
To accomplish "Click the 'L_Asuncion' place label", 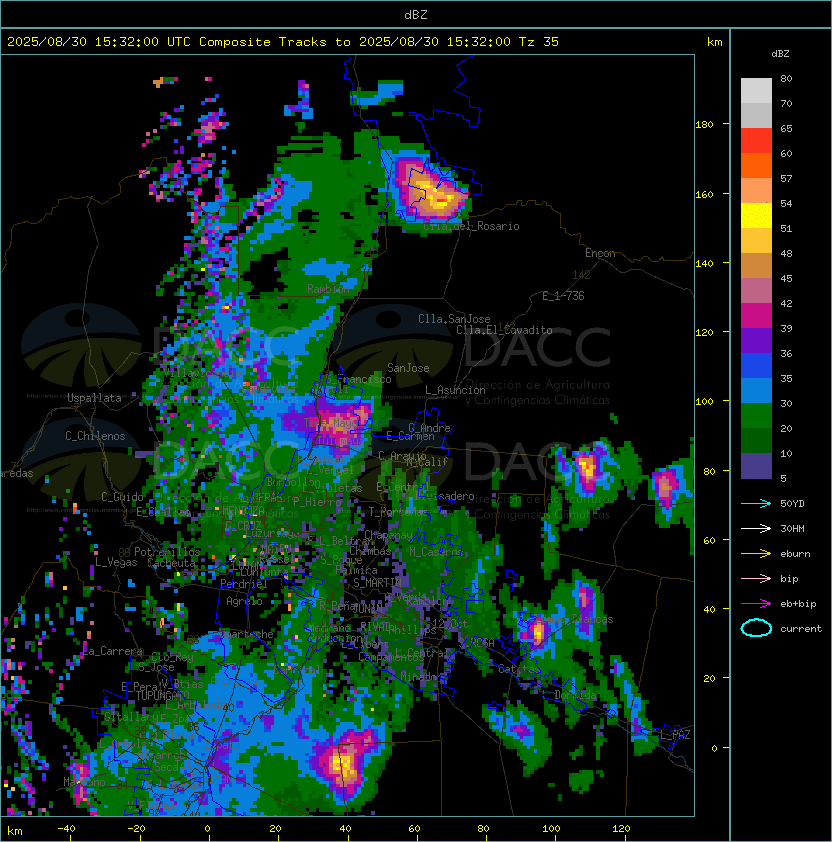I will pos(455,390).
